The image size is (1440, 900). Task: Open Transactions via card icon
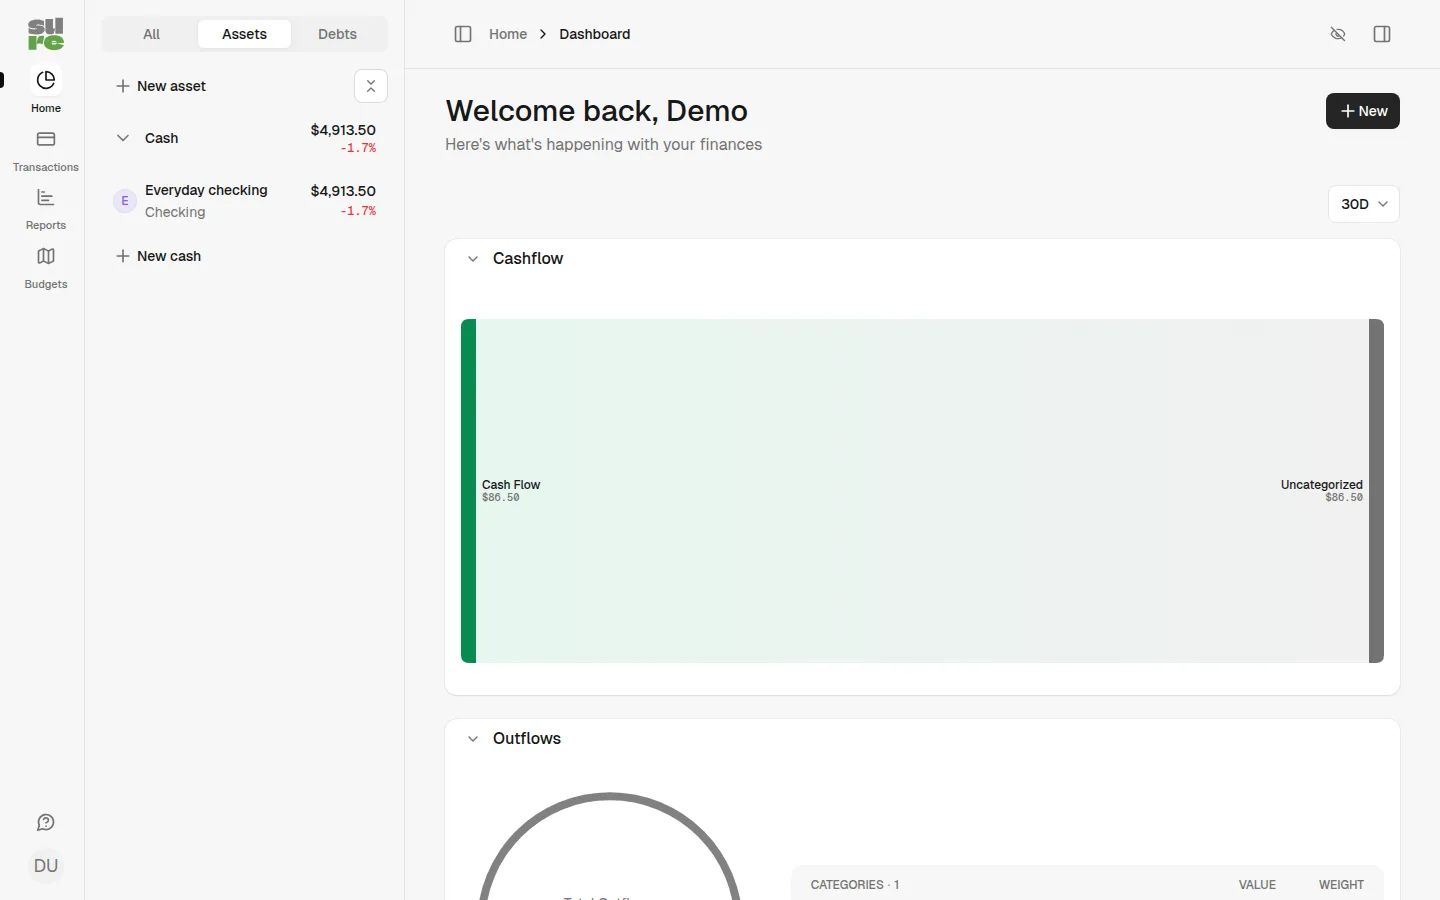46,139
